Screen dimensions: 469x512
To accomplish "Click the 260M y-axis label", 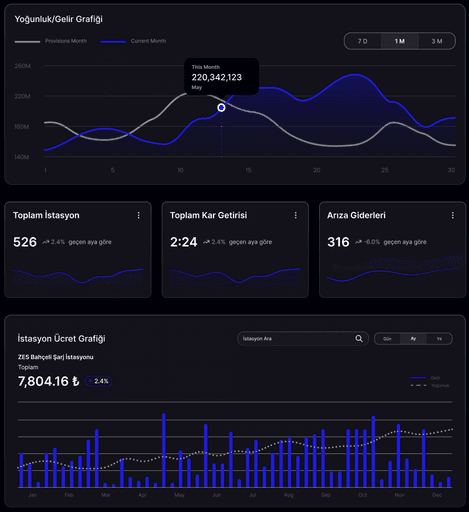I will click(23, 66).
